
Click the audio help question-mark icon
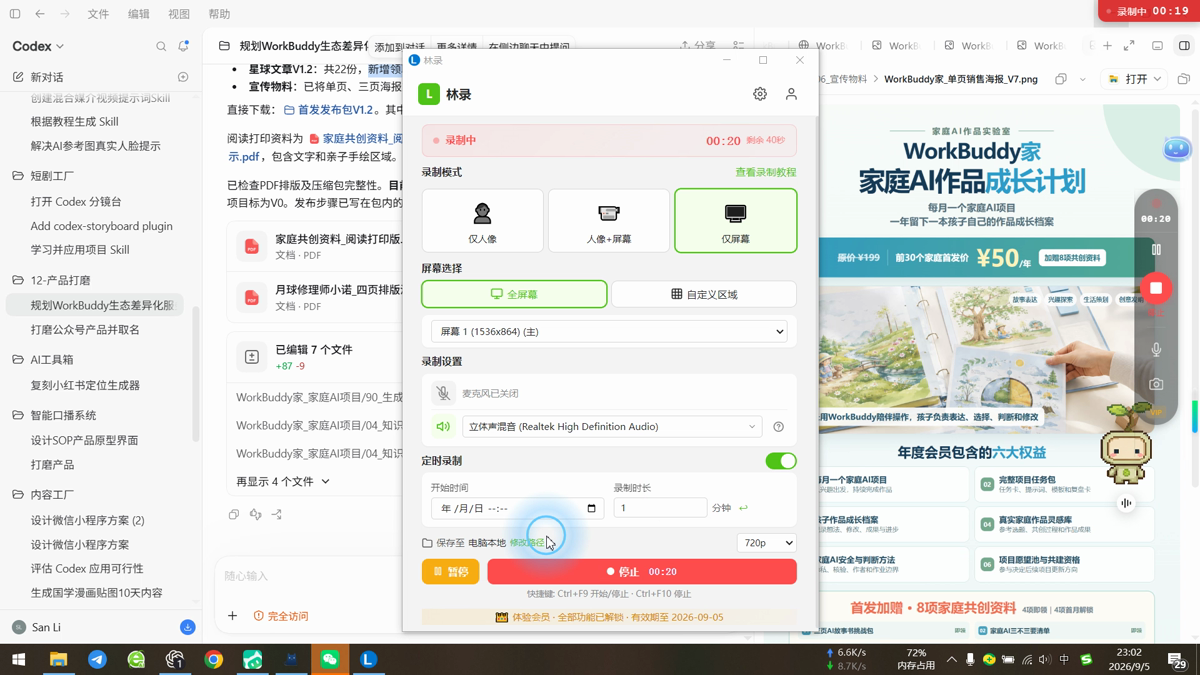778,427
